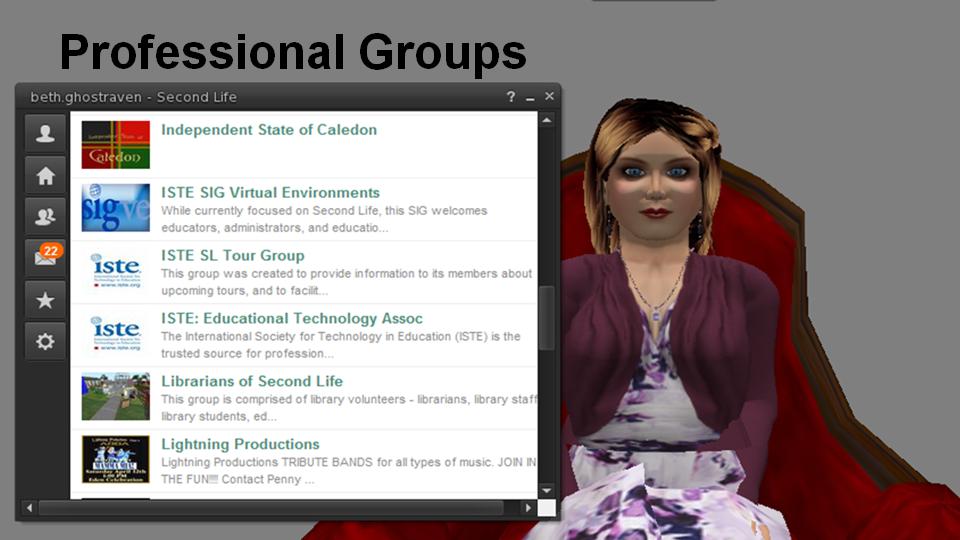The width and height of the screenshot is (960, 540).
Task: Open Librarians of Second Life link
Action: (252, 381)
